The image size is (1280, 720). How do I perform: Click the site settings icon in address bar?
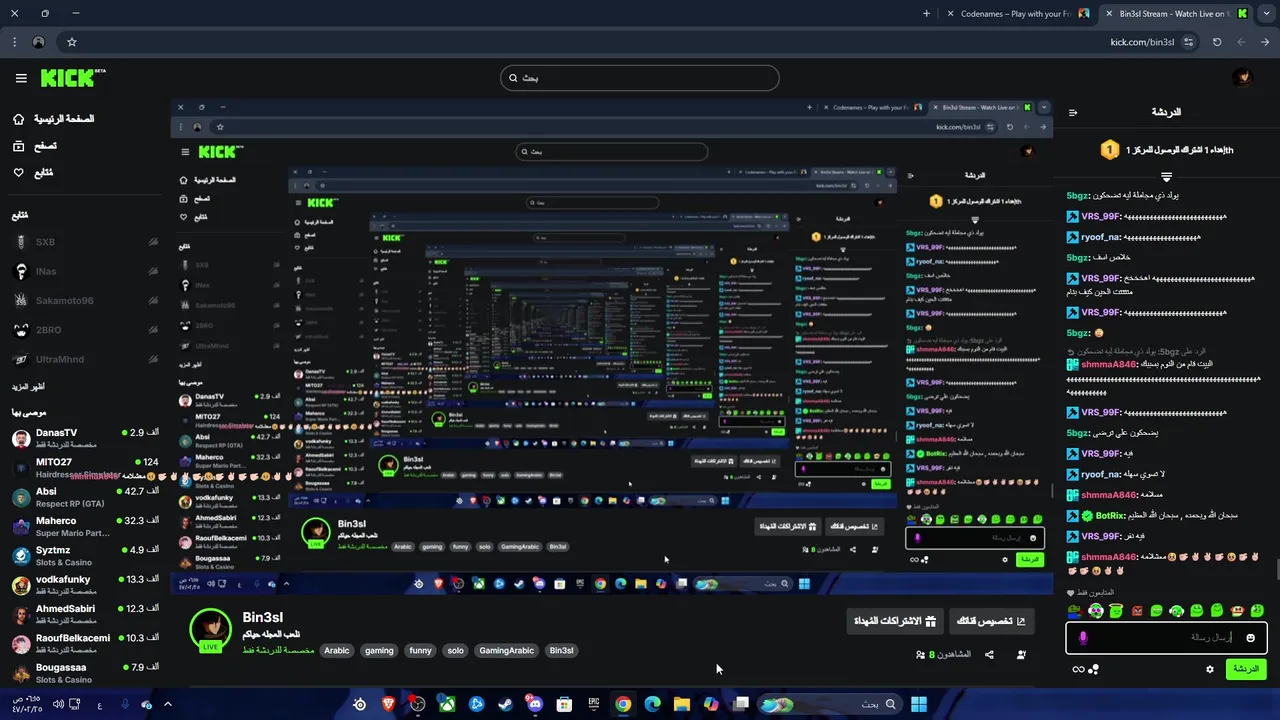point(1188,42)
